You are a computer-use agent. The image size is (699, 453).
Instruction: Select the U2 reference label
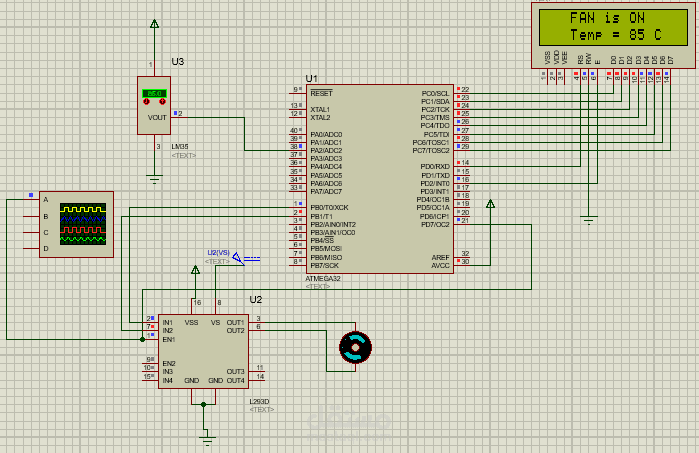coord(255,300)
